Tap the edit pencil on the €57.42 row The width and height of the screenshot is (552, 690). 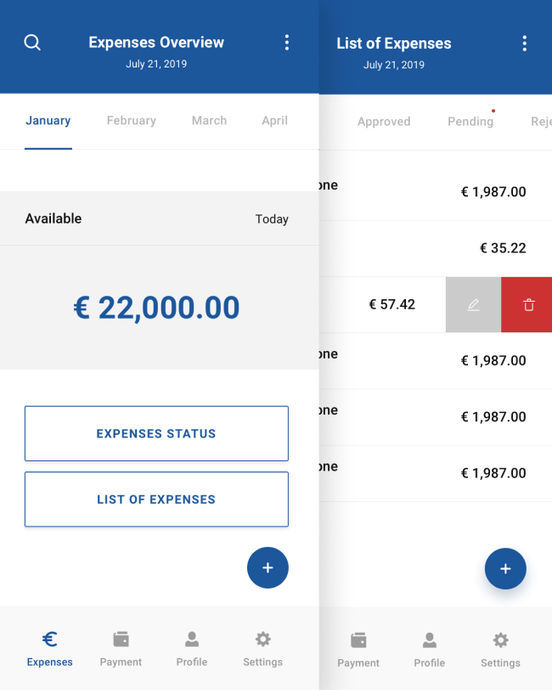(x=473, y=305)
